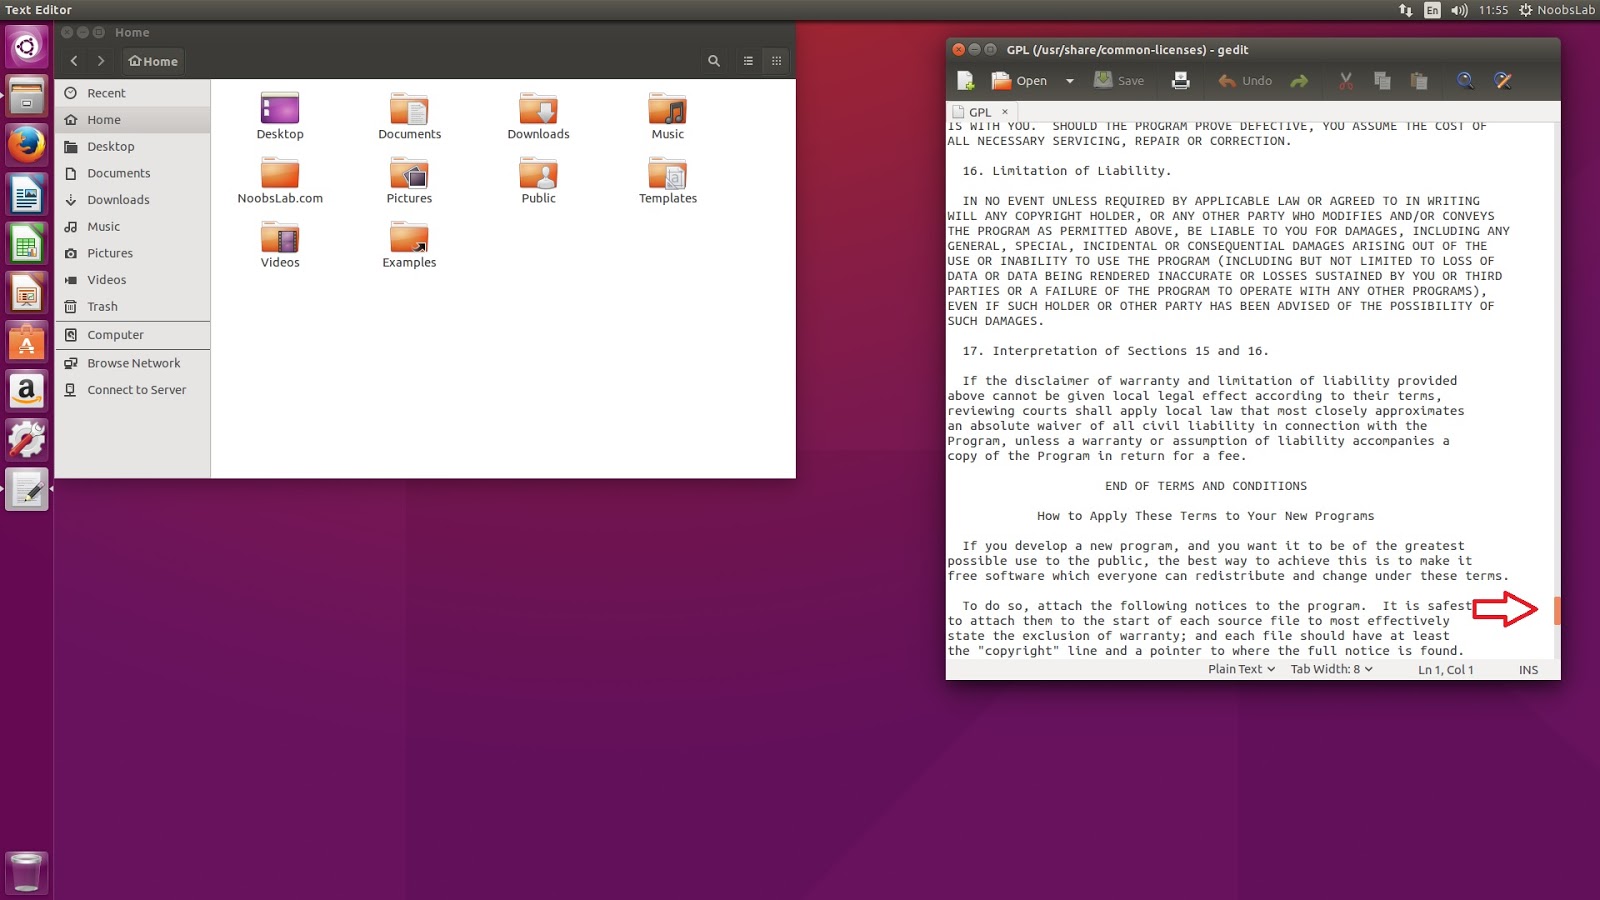The image size is (1600, 900).
Task: Cut the selected text in gedit
Action: (x=1345, y=81)
